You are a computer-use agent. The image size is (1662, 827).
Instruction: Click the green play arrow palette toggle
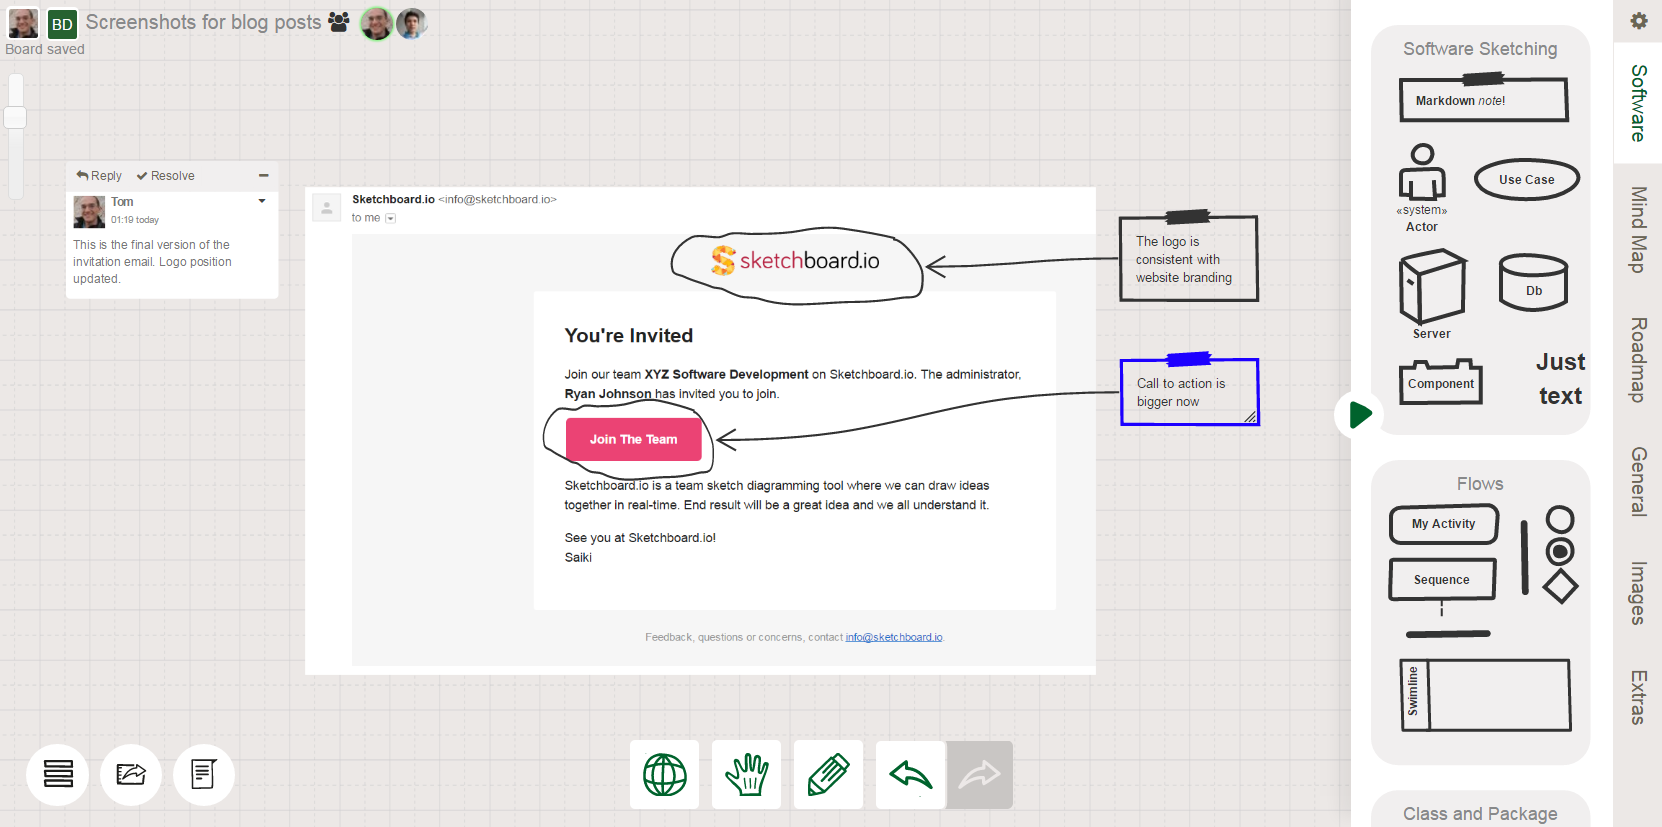[x=1359, y=414]
